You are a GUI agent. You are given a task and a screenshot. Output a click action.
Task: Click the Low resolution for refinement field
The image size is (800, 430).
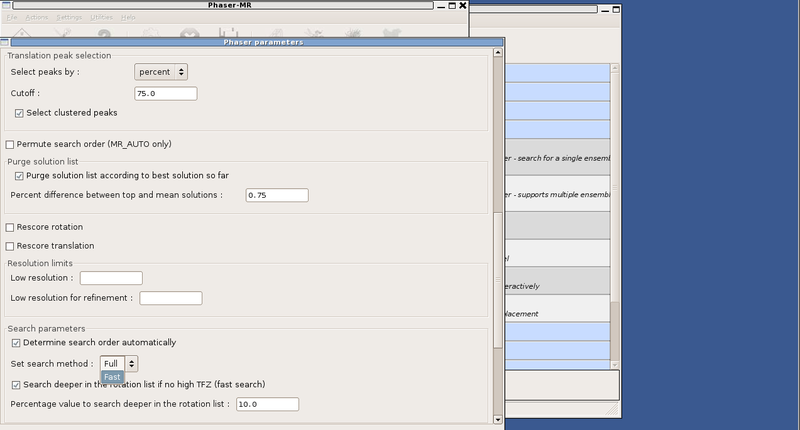coord(171,298)
